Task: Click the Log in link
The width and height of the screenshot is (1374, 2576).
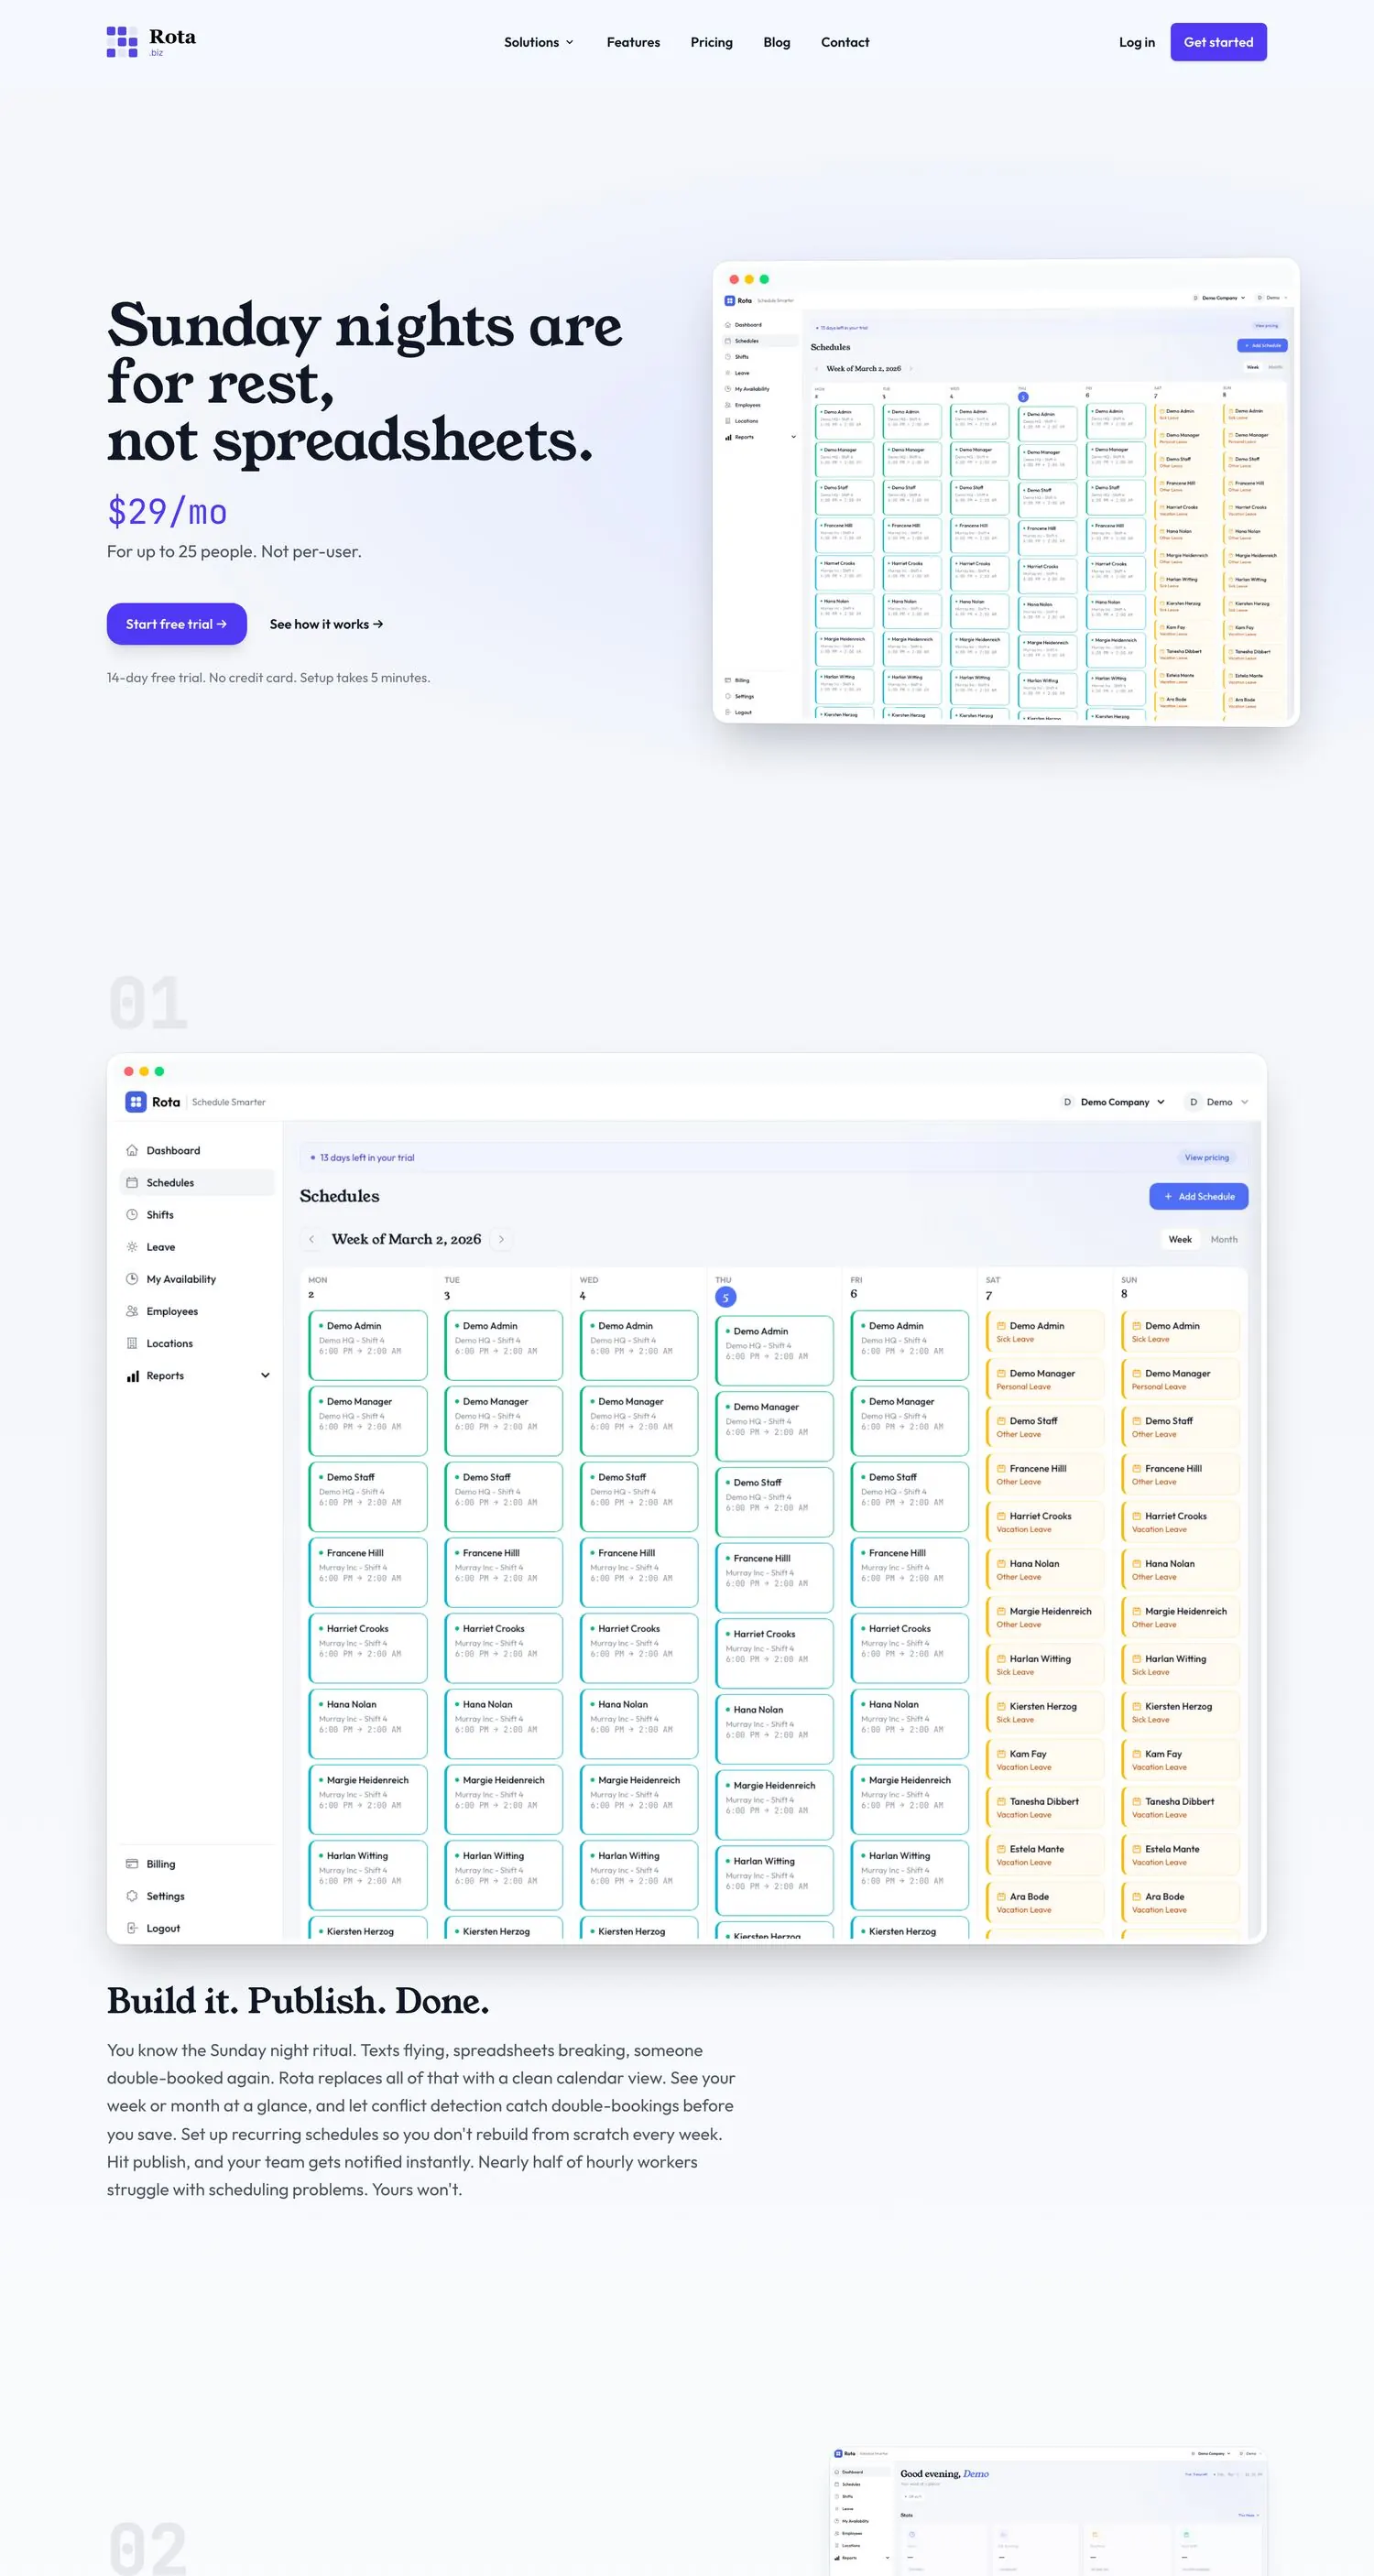Action: (x=1136, y=42)
